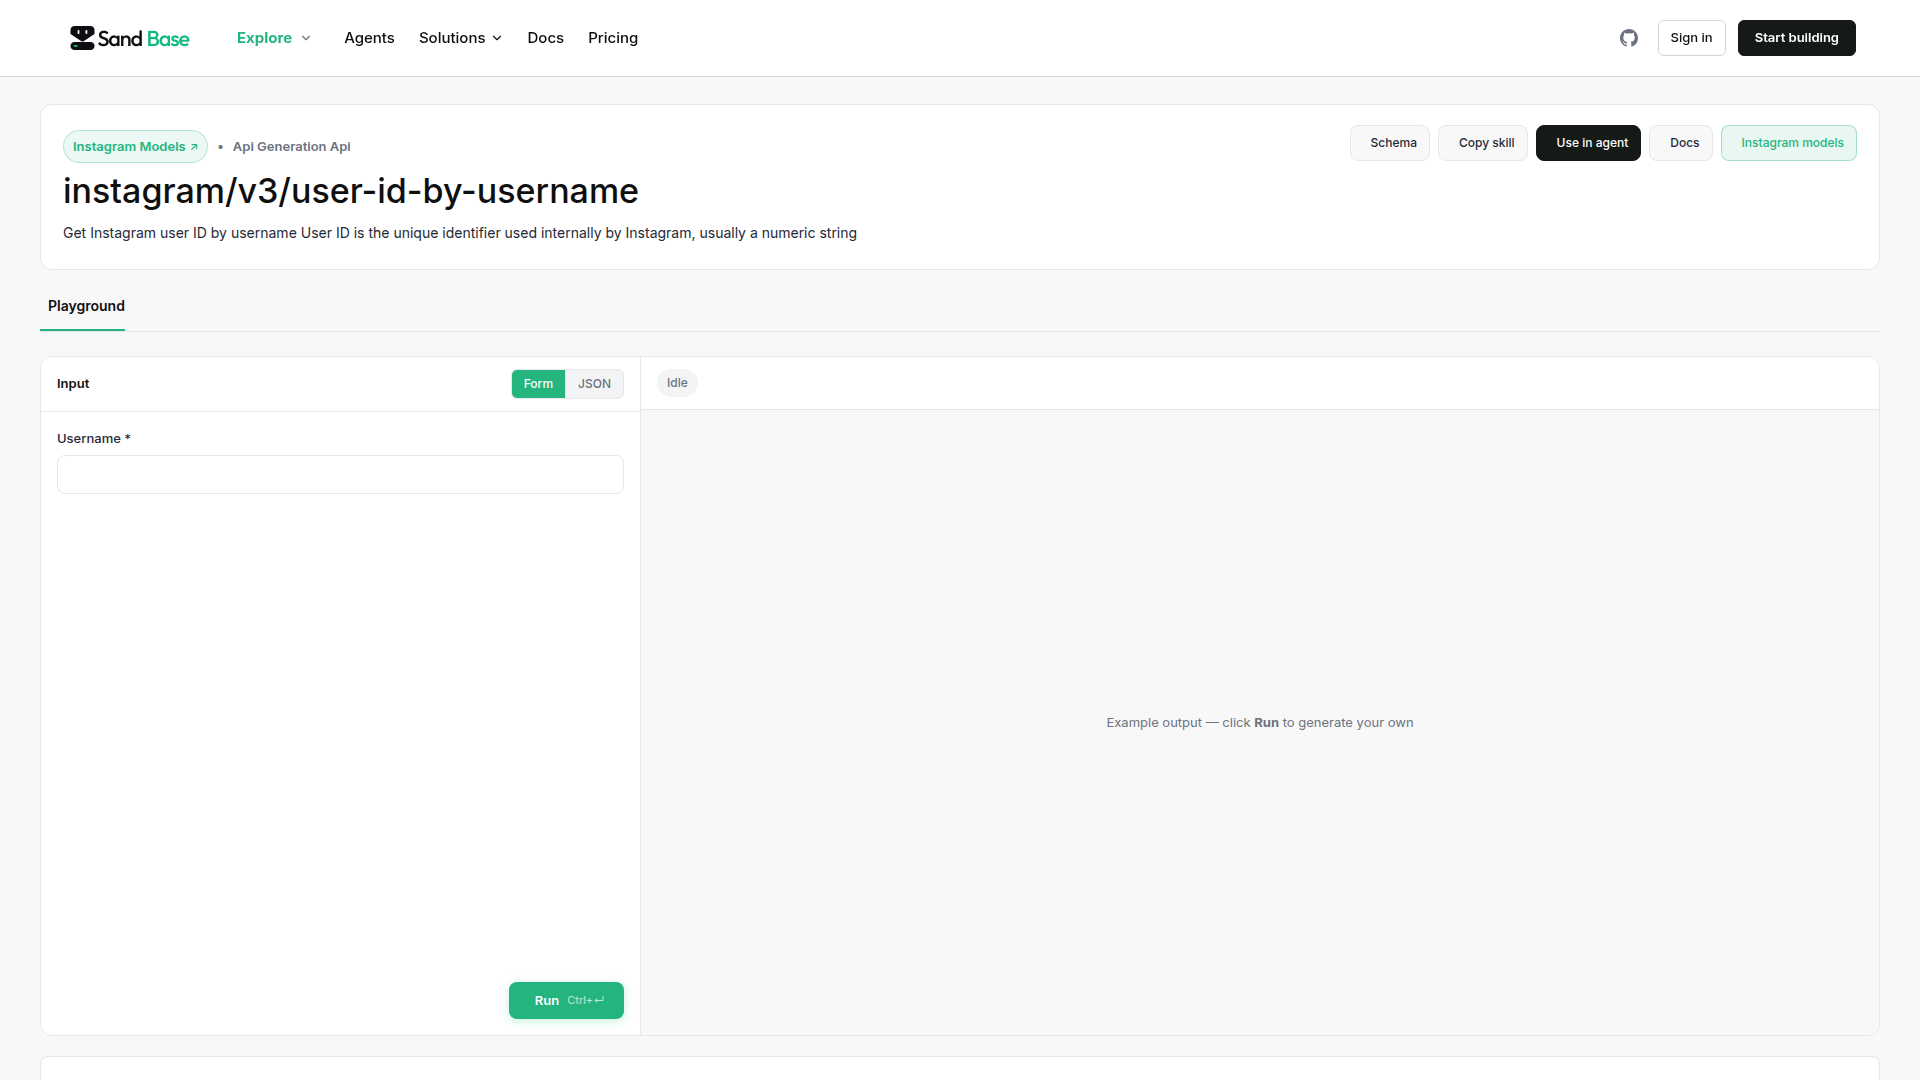
Task: Open the Instagram Models breadcrumb tag
Action: (135, 147)
